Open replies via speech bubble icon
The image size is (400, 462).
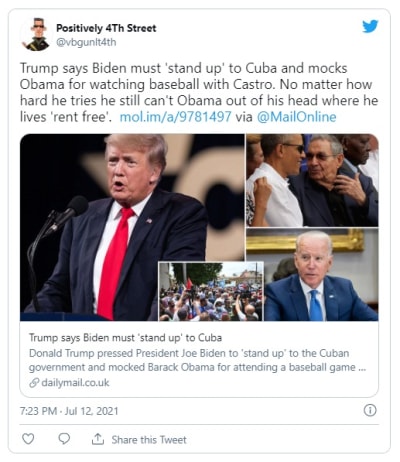(x=64, y=438)
